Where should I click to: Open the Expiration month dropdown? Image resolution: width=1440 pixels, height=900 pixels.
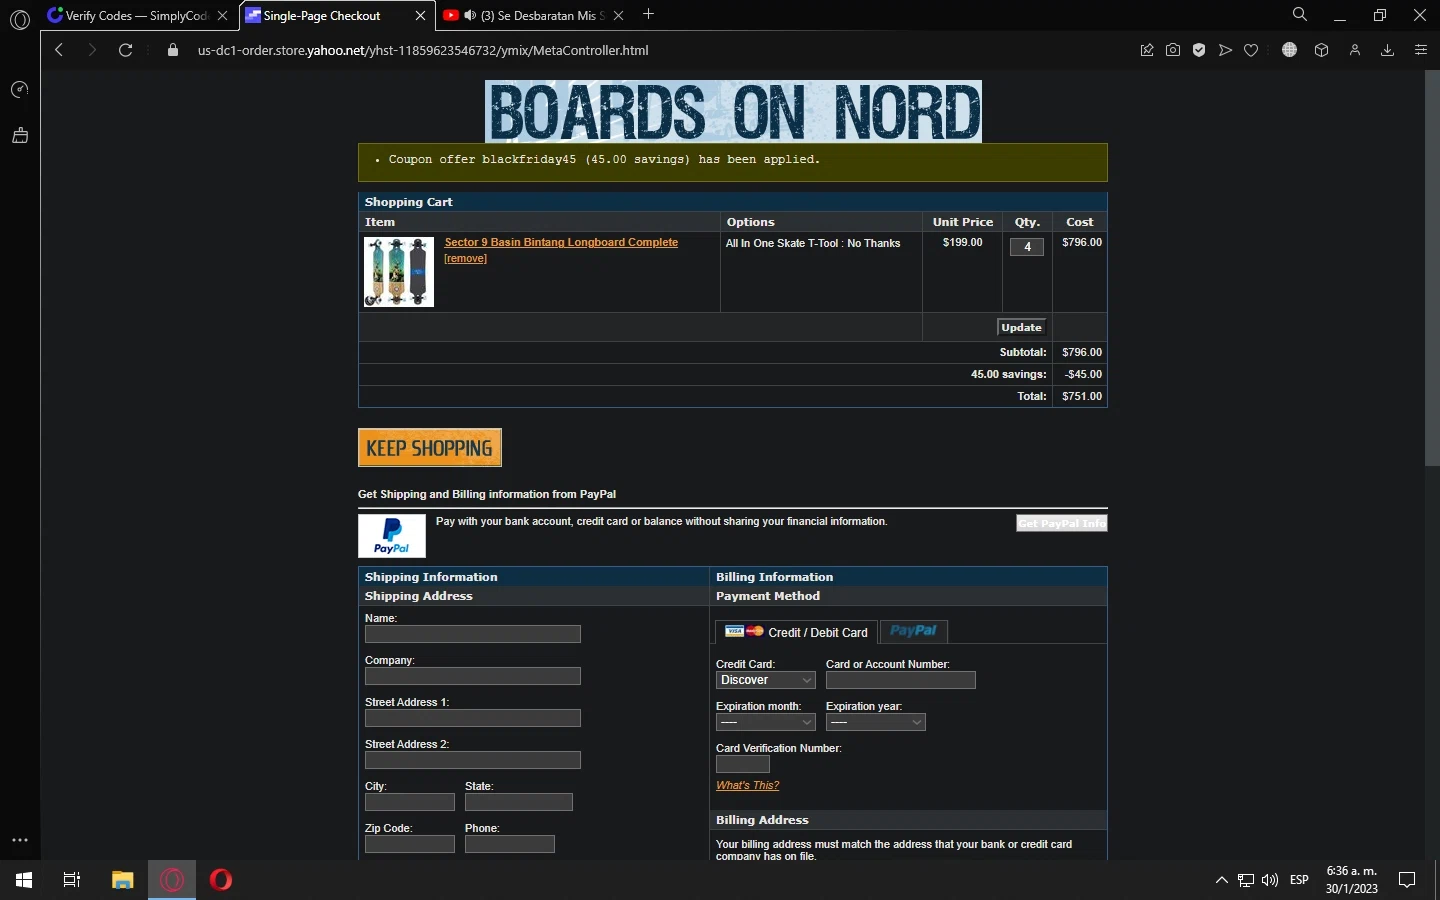tap(766, 722)
